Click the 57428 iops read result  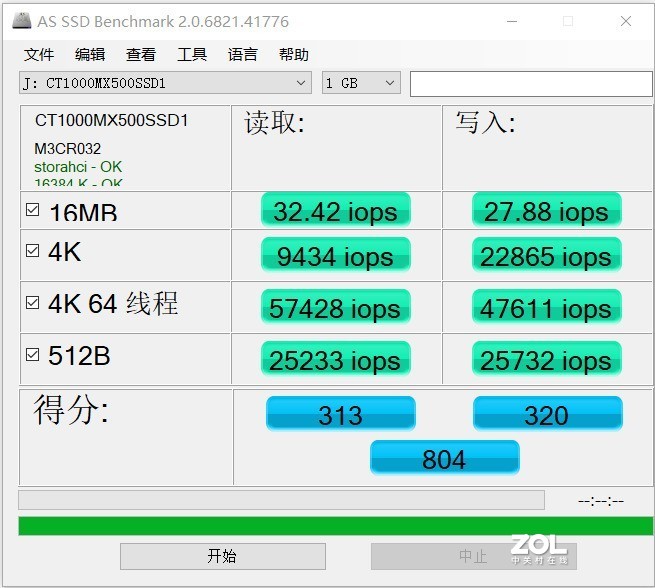(335, 307)
